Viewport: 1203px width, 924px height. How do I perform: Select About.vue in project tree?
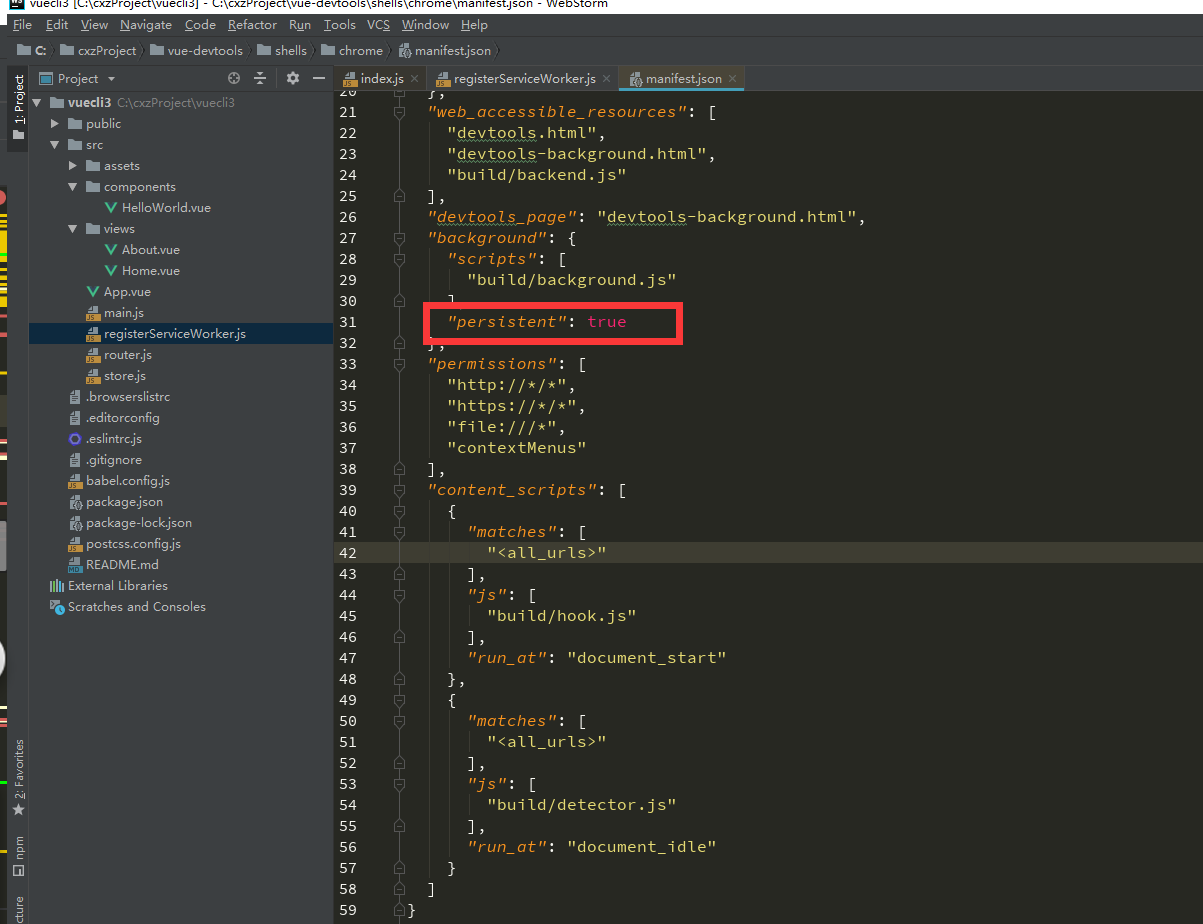tap(151, 250)
